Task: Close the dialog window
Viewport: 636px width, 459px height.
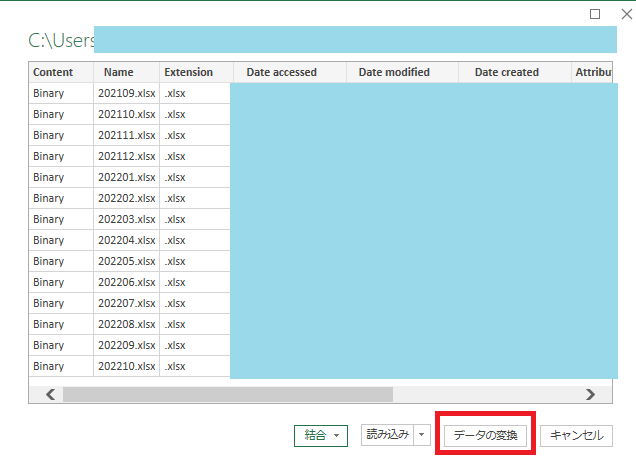Action: point(627,14)
